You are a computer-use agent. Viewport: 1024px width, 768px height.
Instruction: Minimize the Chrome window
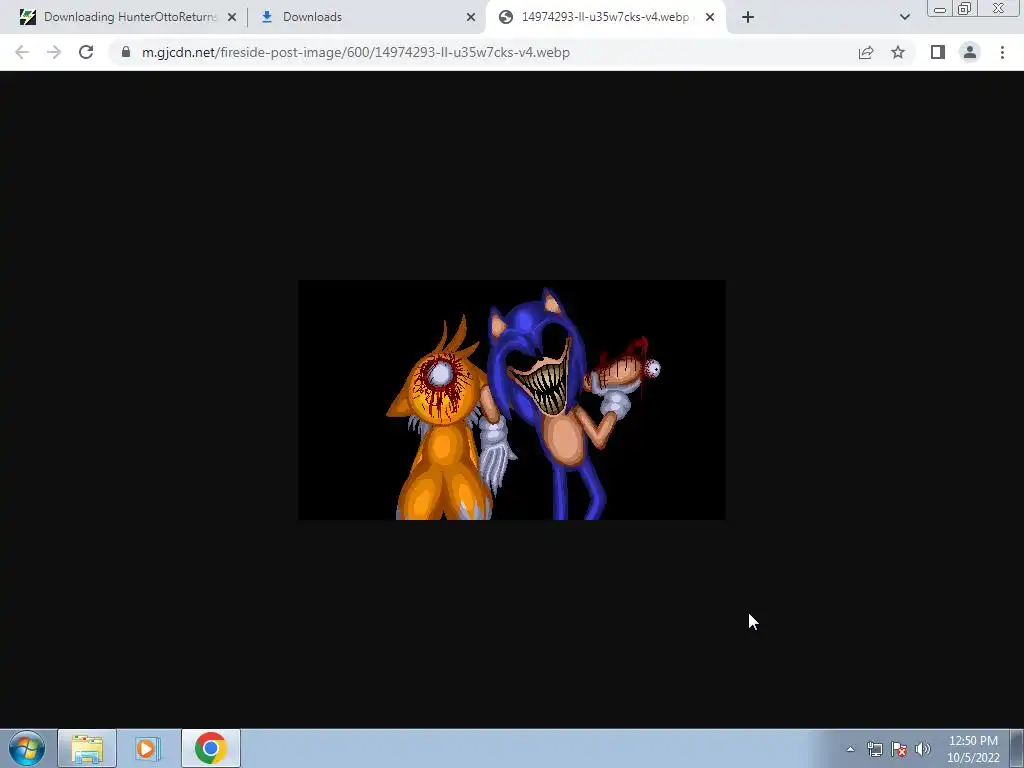point(940,9)
